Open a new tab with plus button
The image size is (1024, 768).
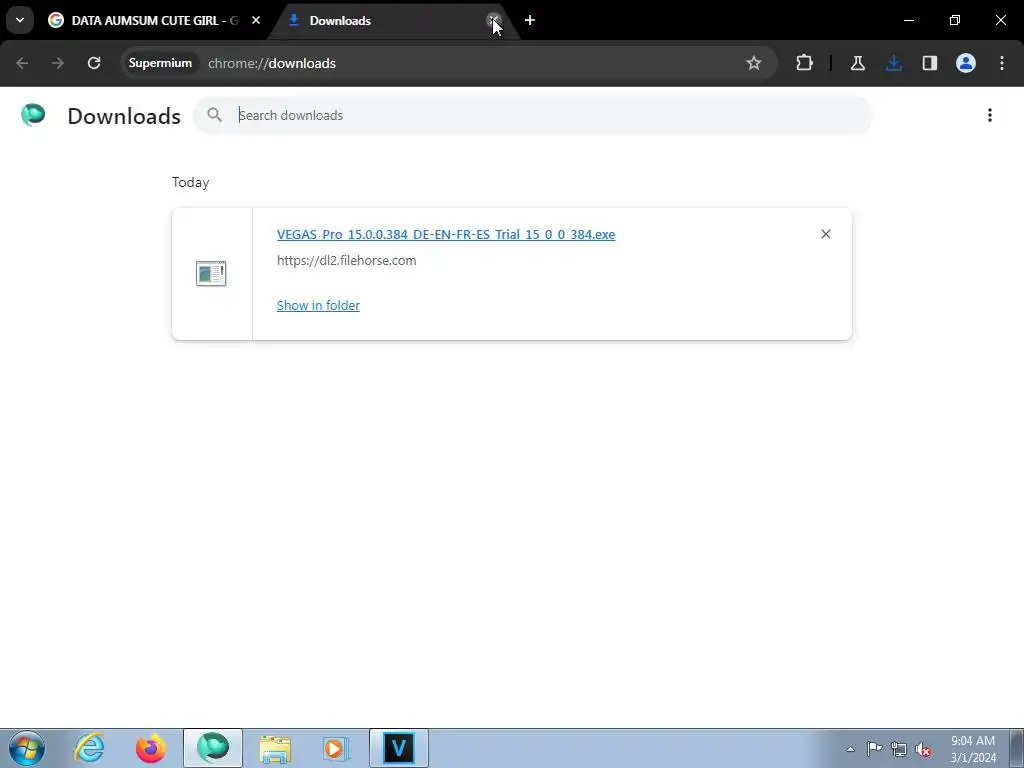pos(530,20)
